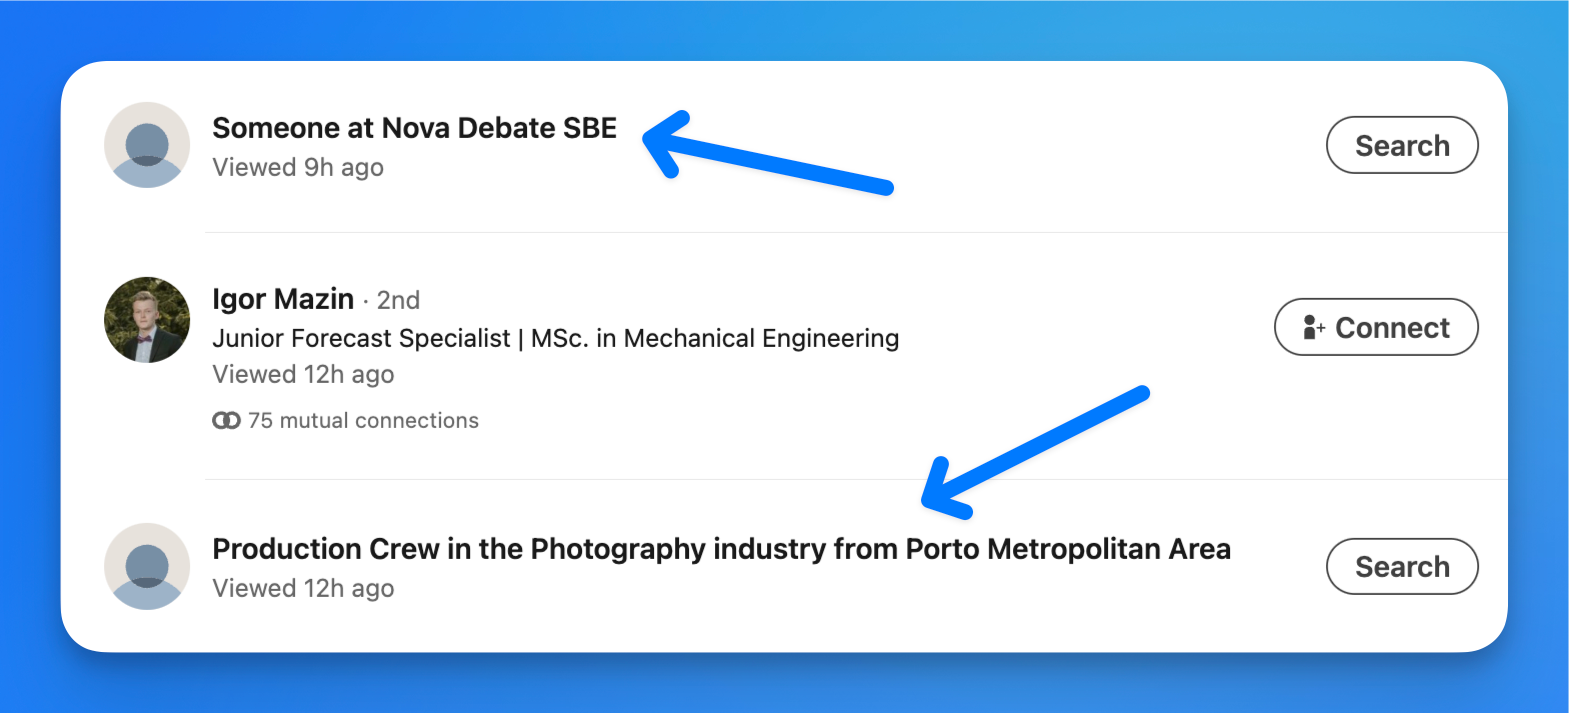Click Search beside the Production Crew entry
1569x713 pixels.
(x=1401, y=566)
